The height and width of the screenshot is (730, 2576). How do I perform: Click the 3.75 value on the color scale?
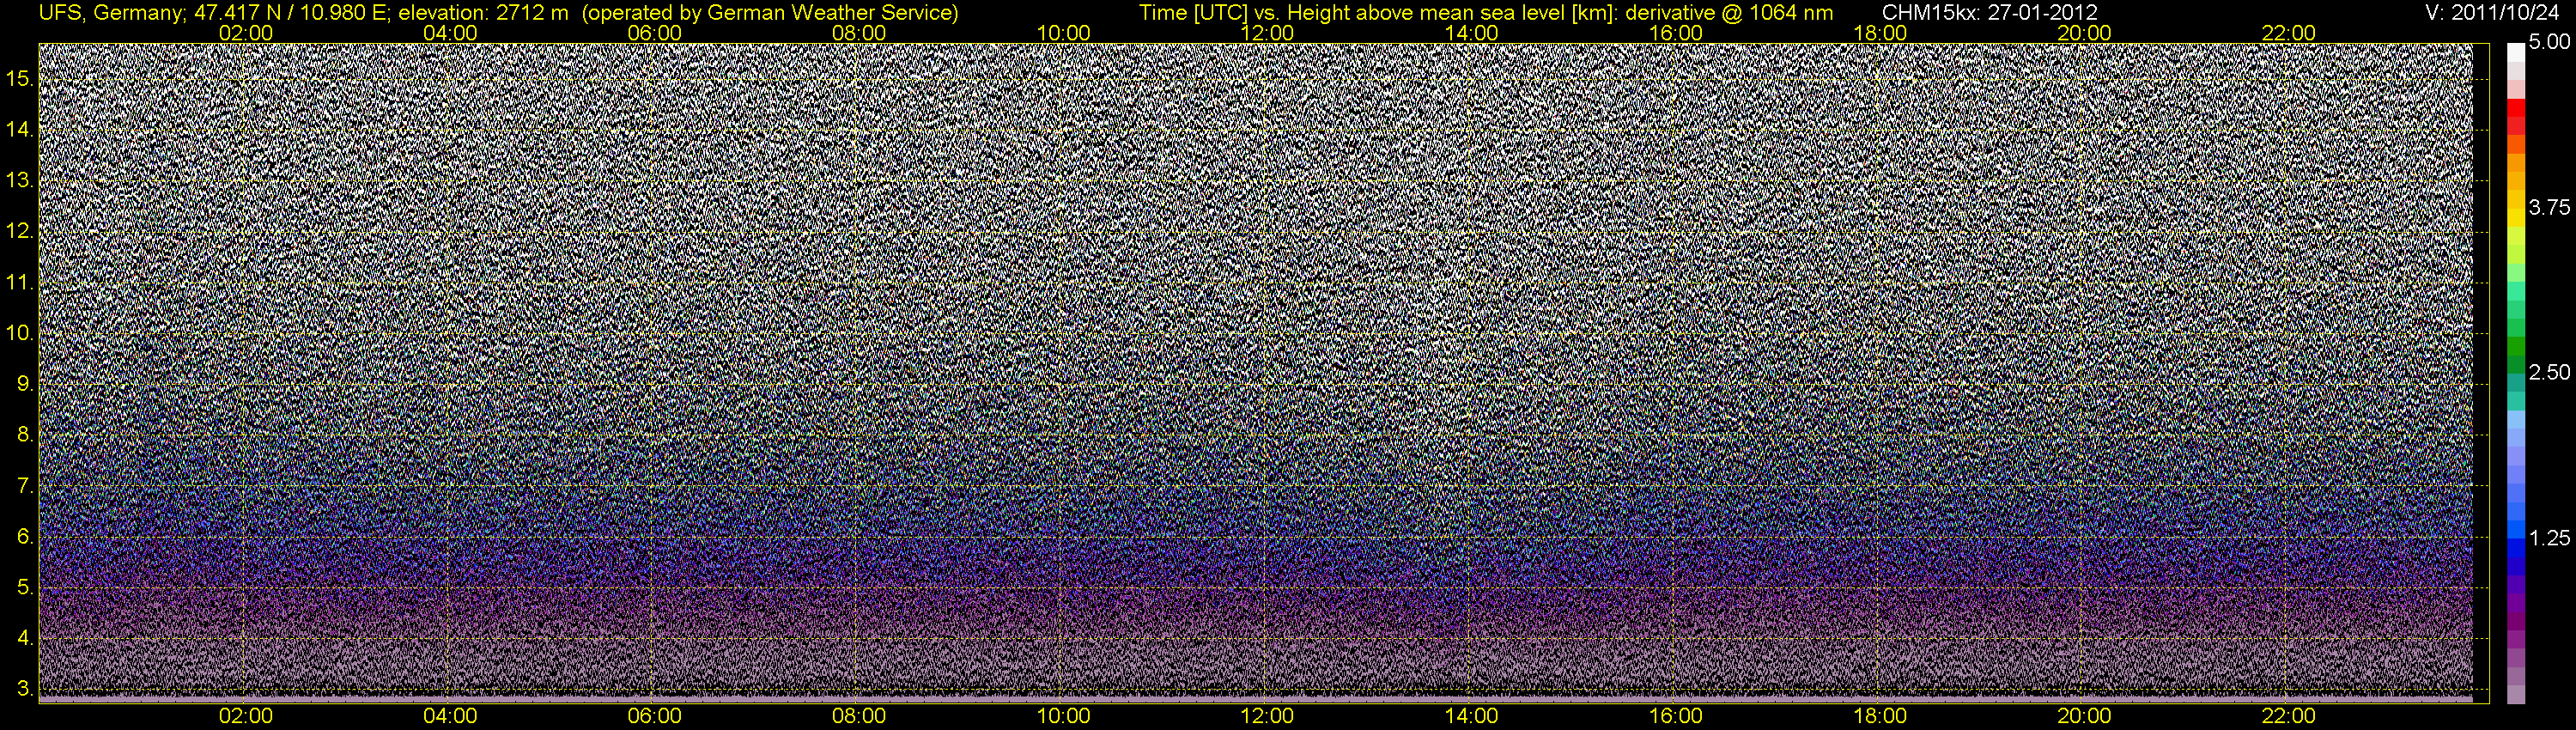(2549, 208)
